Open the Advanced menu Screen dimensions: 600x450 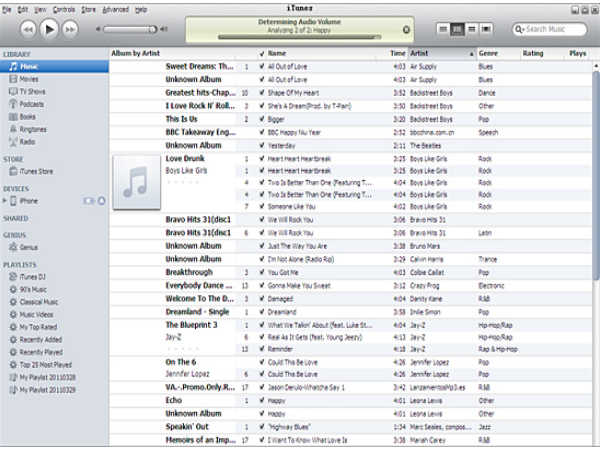pyautogui.click(x=115, y=8)
